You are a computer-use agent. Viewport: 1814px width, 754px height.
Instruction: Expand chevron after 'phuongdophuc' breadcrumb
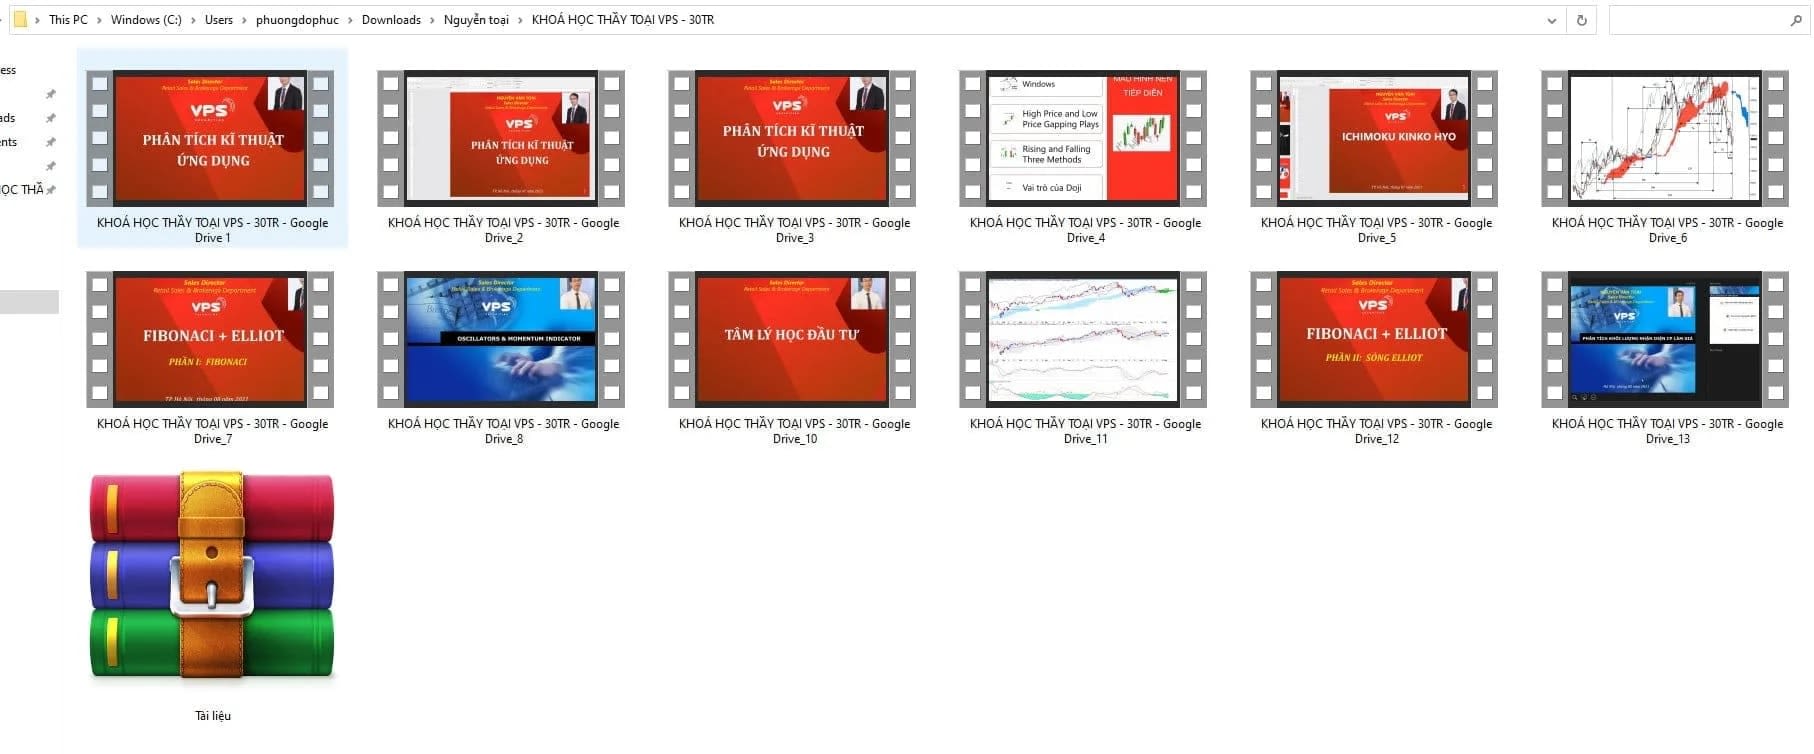[x=351, y=20]
